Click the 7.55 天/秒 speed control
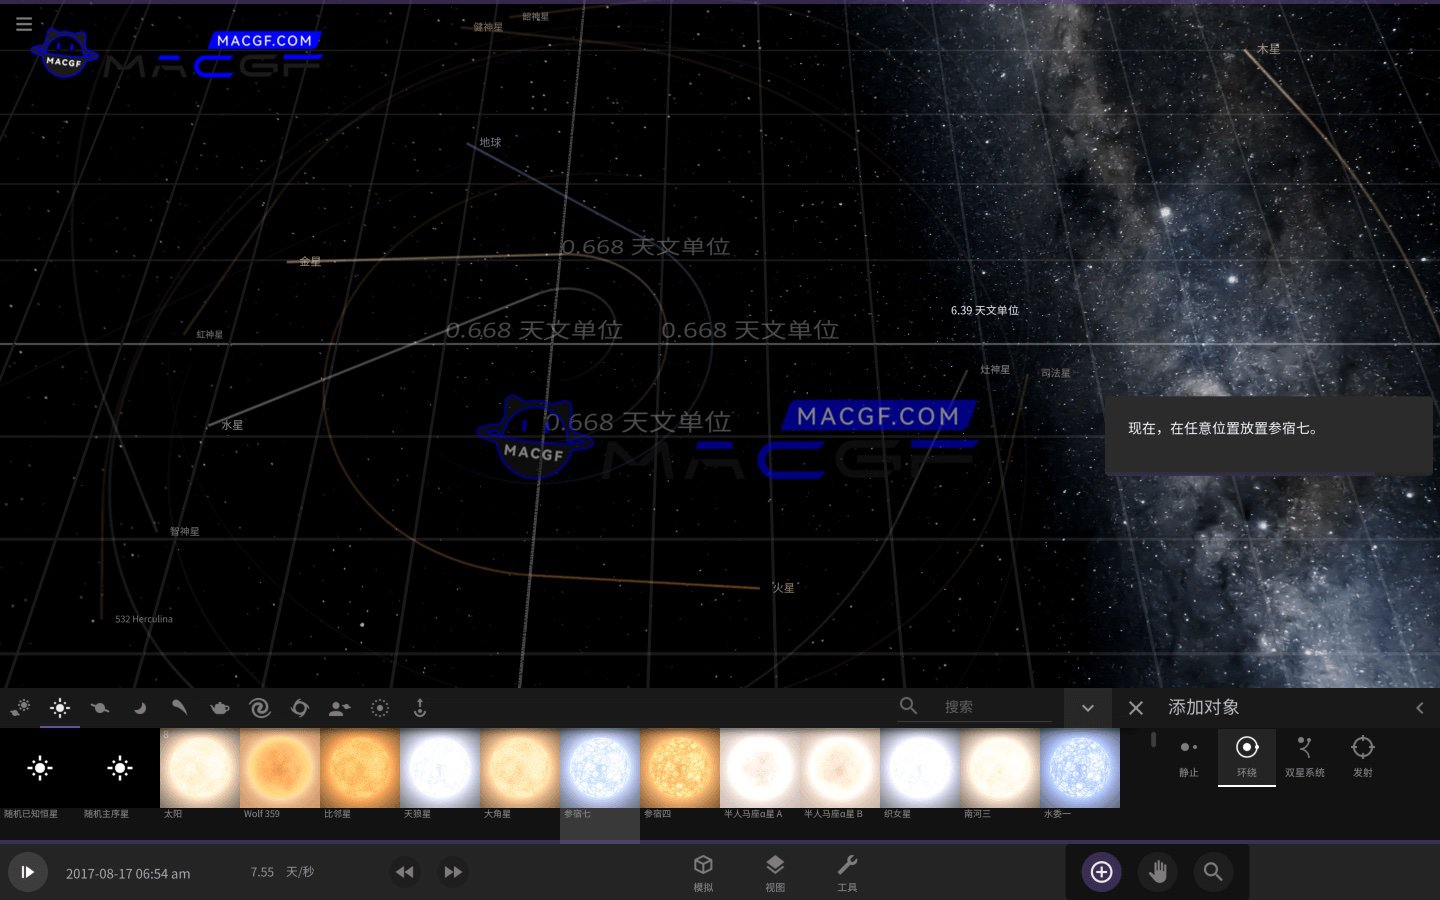The width and height of the screenshot is (1440, 900). click(282, 871)
